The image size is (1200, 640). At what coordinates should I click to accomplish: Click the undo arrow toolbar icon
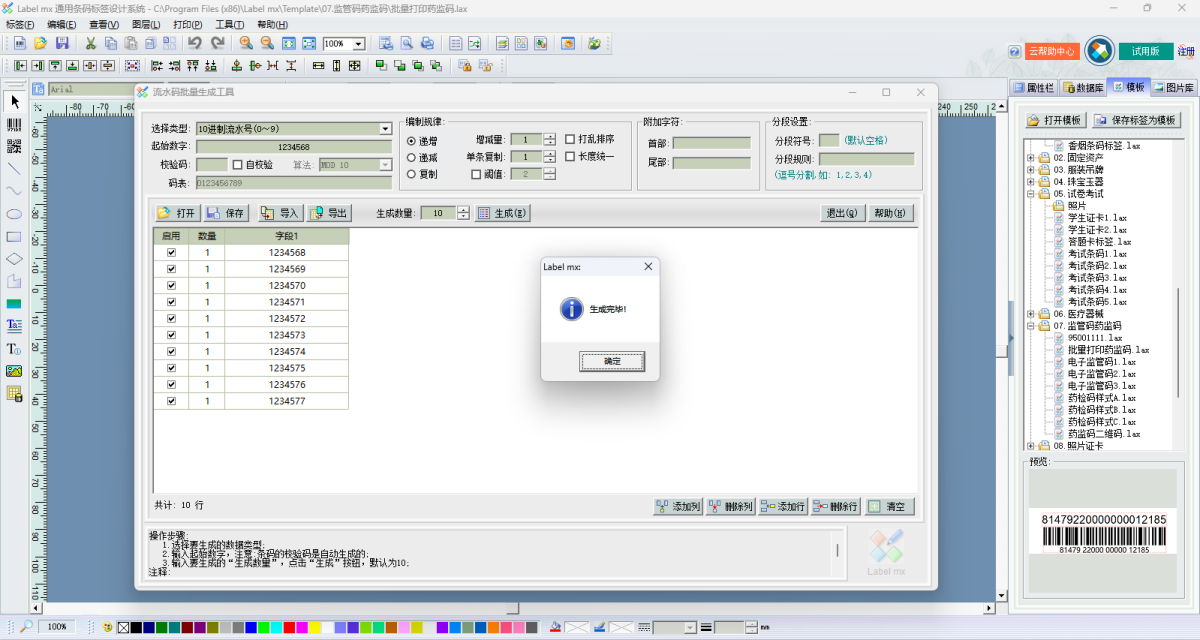pos(194,43)
